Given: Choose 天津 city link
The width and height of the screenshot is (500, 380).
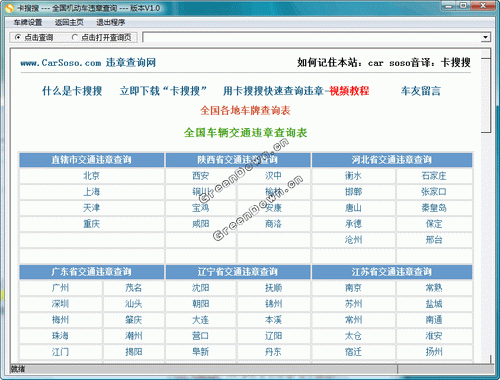Looking at the screenshot, I should (x=91, y=208).
